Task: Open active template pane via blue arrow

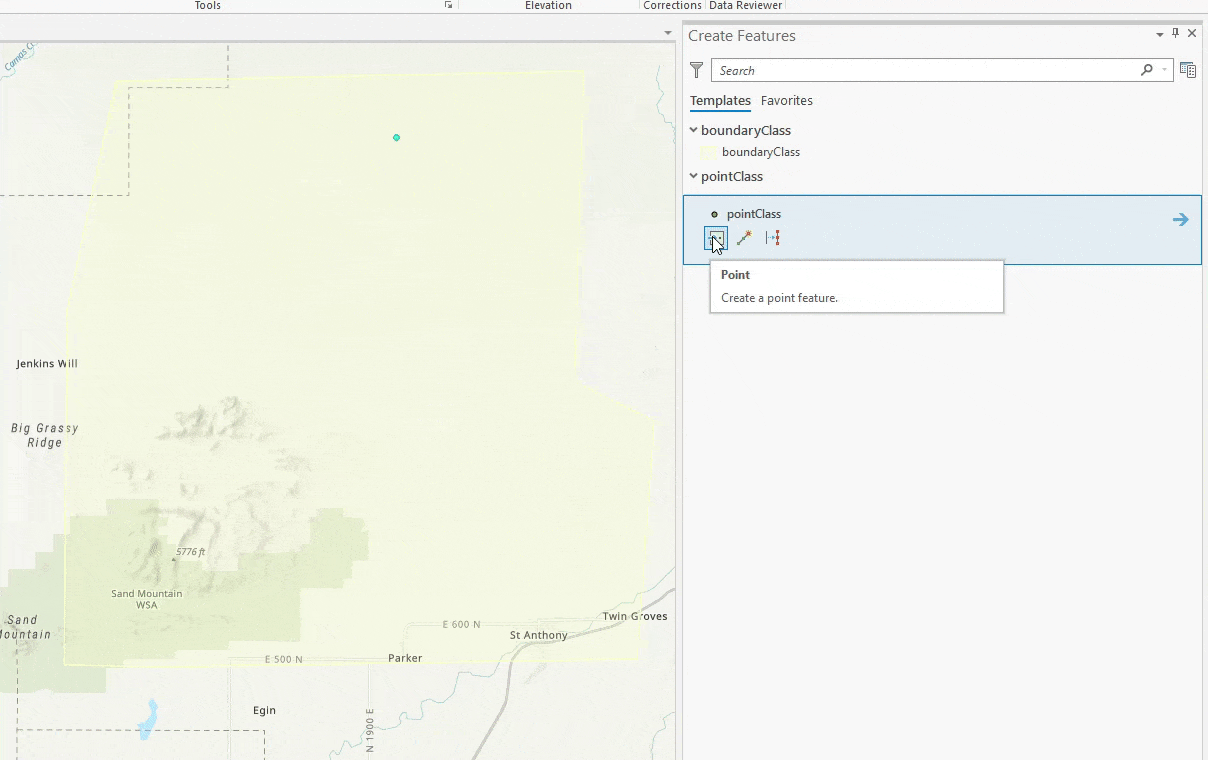Action: coord(1181,220)
